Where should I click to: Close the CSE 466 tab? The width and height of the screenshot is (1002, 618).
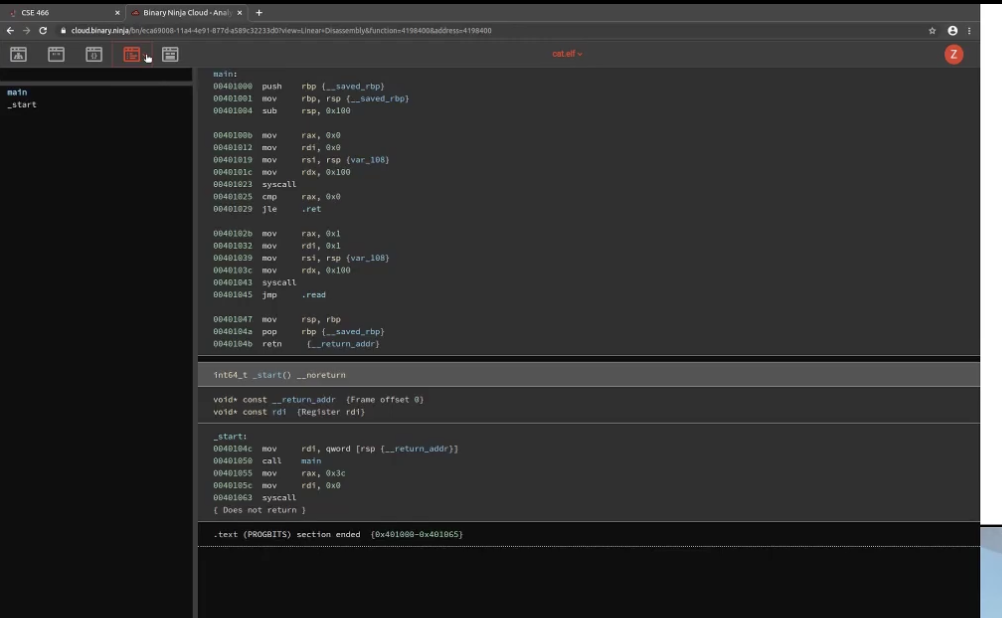[117, 13]
